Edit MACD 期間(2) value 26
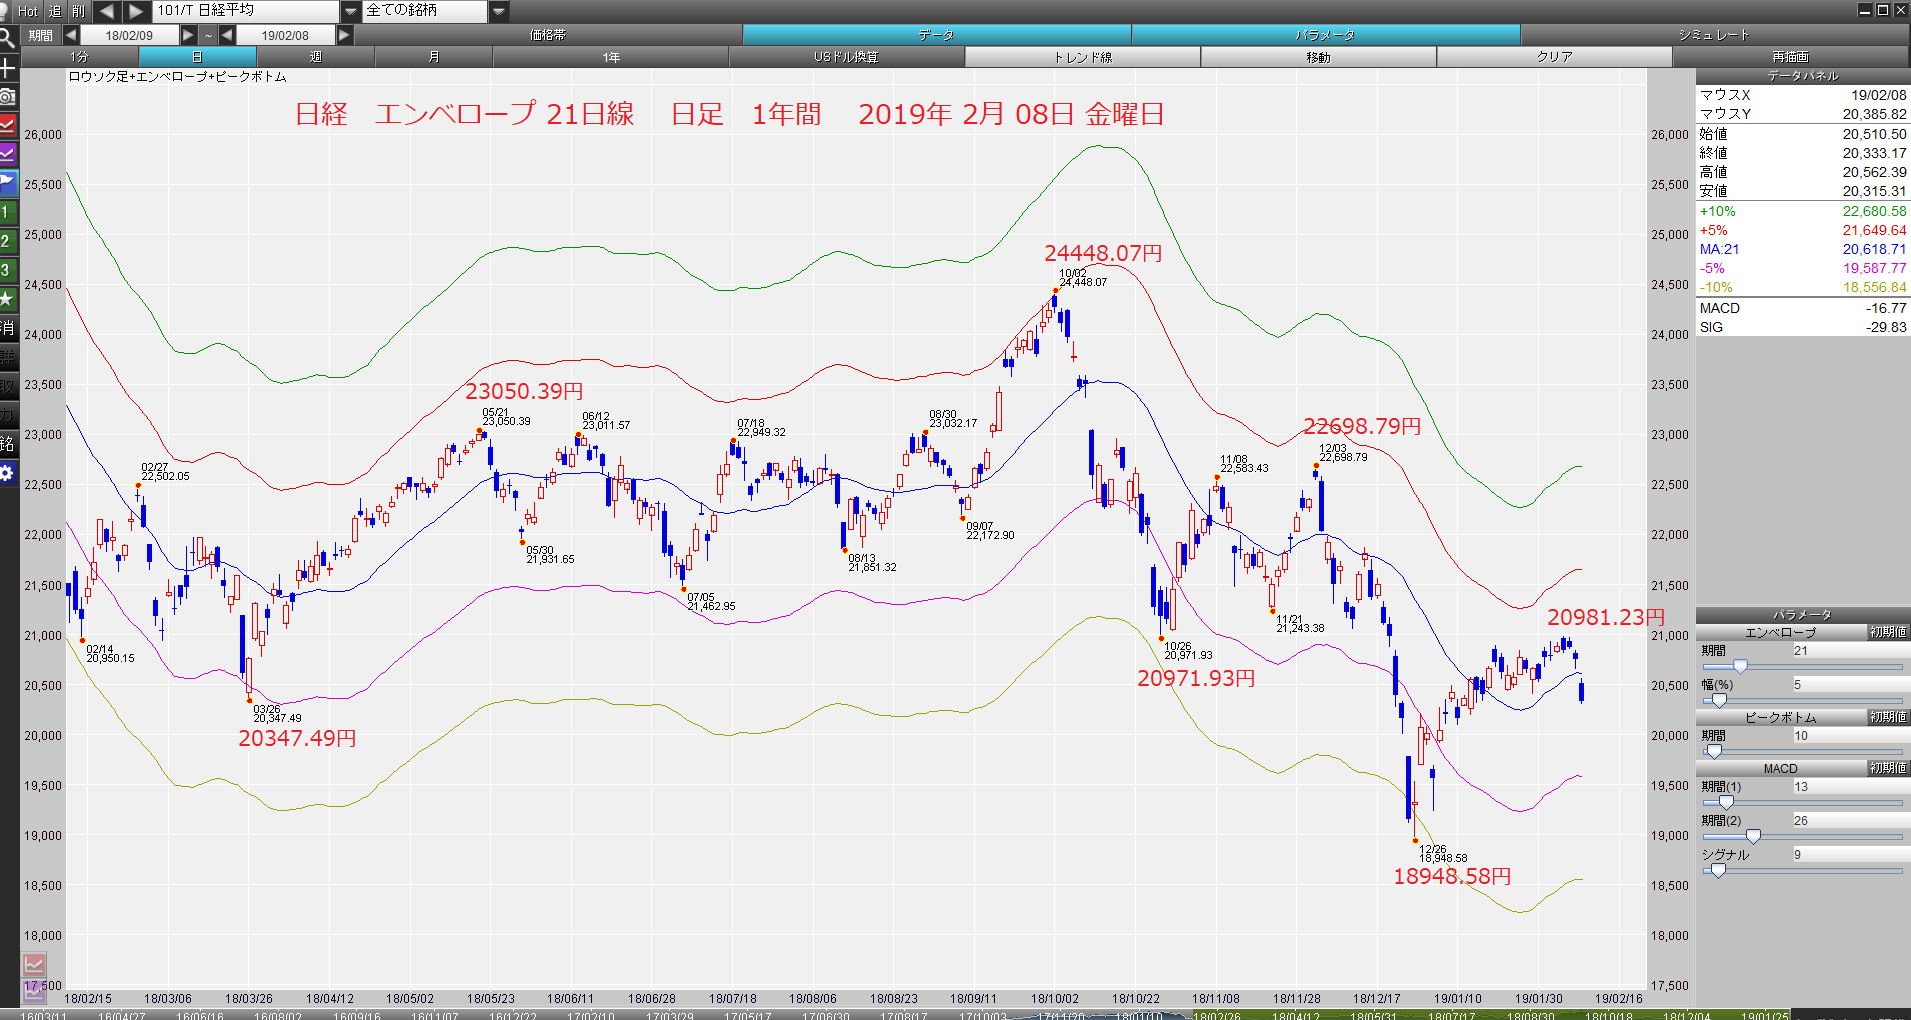The width and height of the screenshot is (1911, 1020). (1850, 821)
